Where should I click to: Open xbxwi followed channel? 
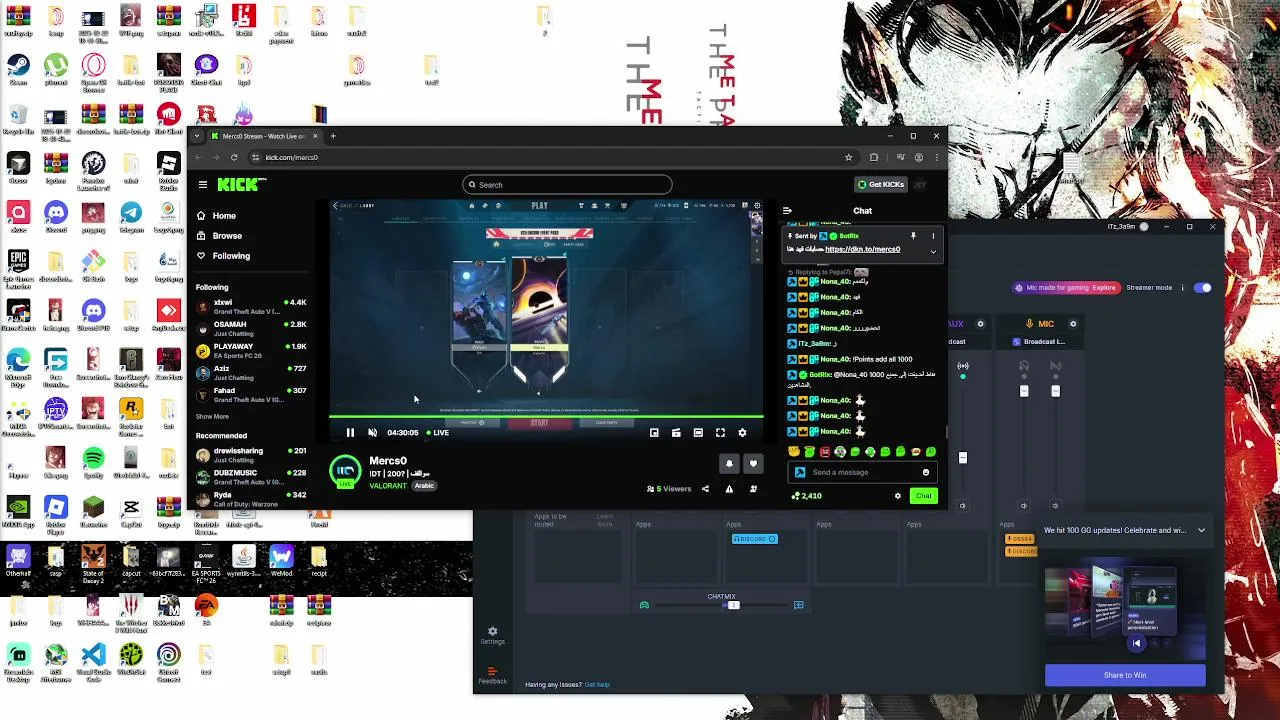[x=252, y=306]
